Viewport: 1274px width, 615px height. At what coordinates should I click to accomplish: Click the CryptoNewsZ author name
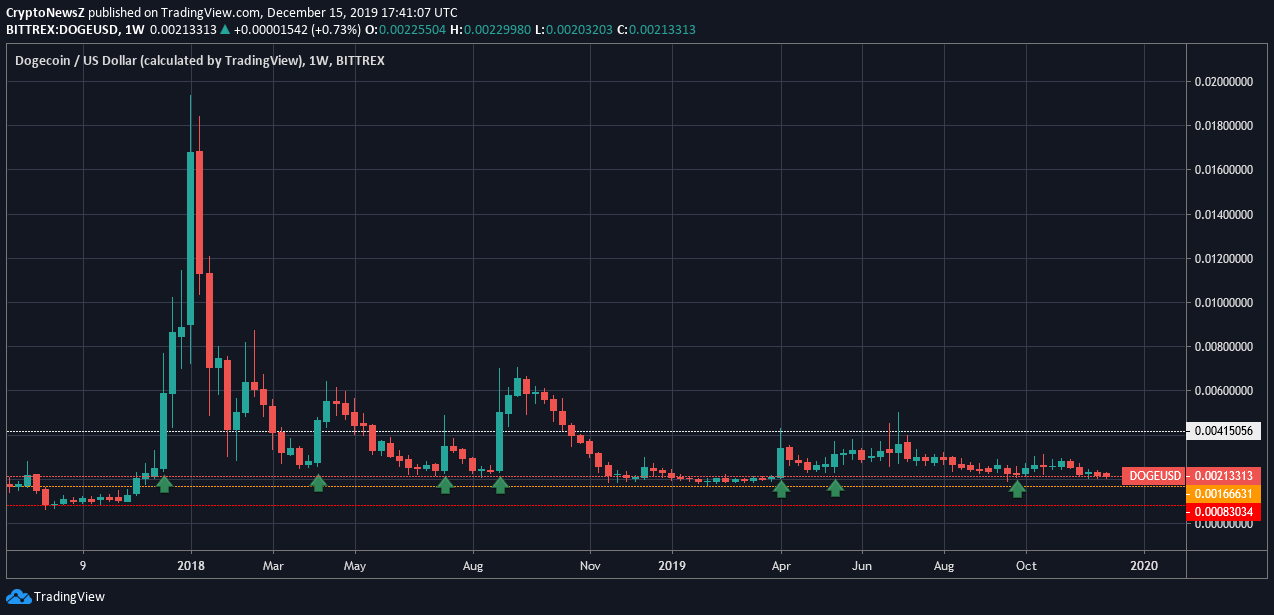[x=45, y=12]
